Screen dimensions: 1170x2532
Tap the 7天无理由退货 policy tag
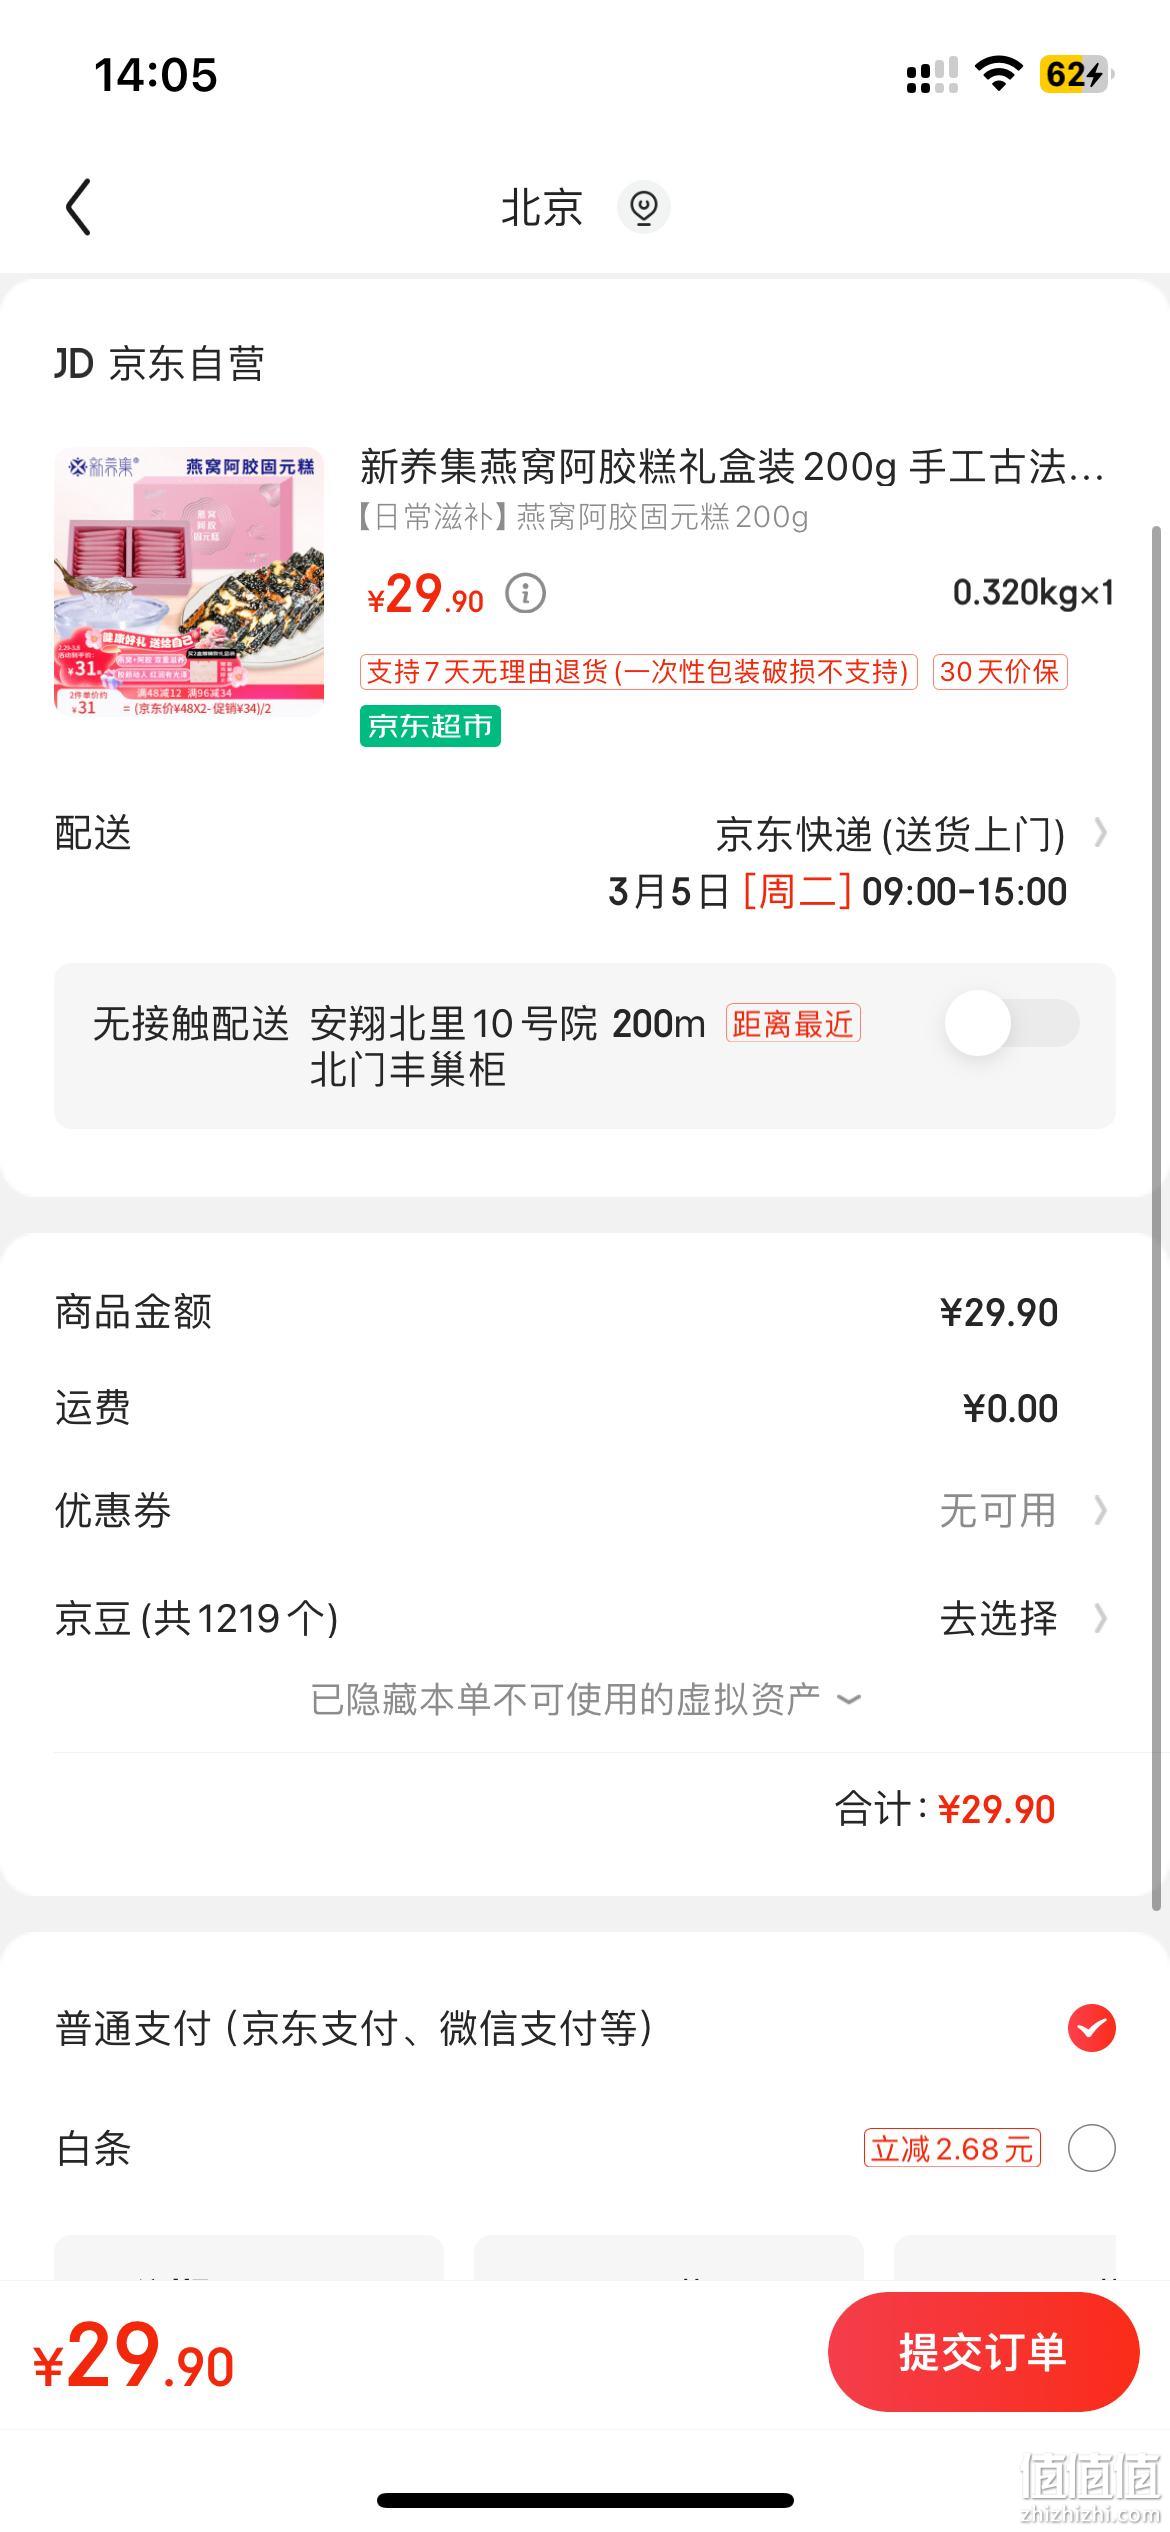click(638, 672)
